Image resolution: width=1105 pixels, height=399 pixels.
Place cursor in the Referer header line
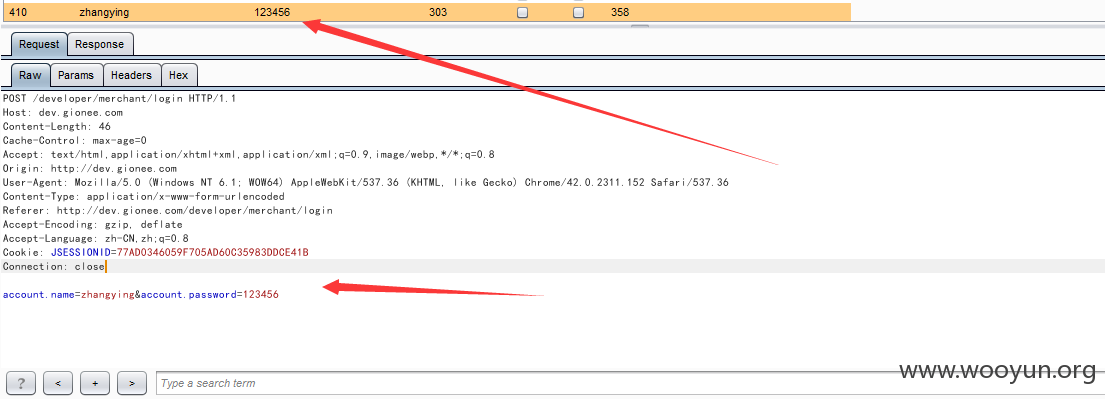point(168,211)
